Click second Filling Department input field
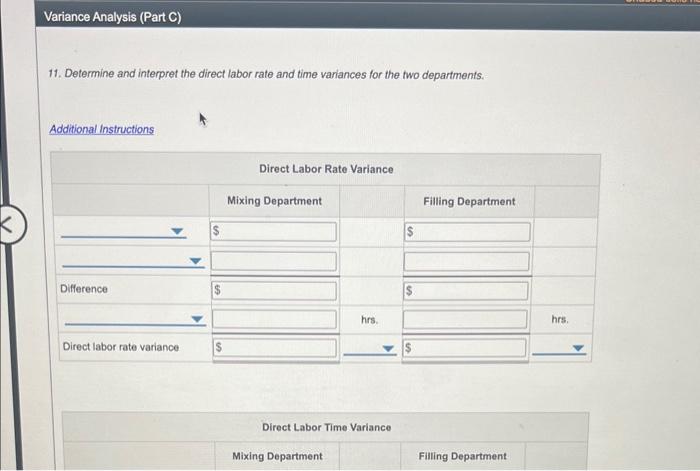Viewport: 700px width, 471px height. click(467, 261)
